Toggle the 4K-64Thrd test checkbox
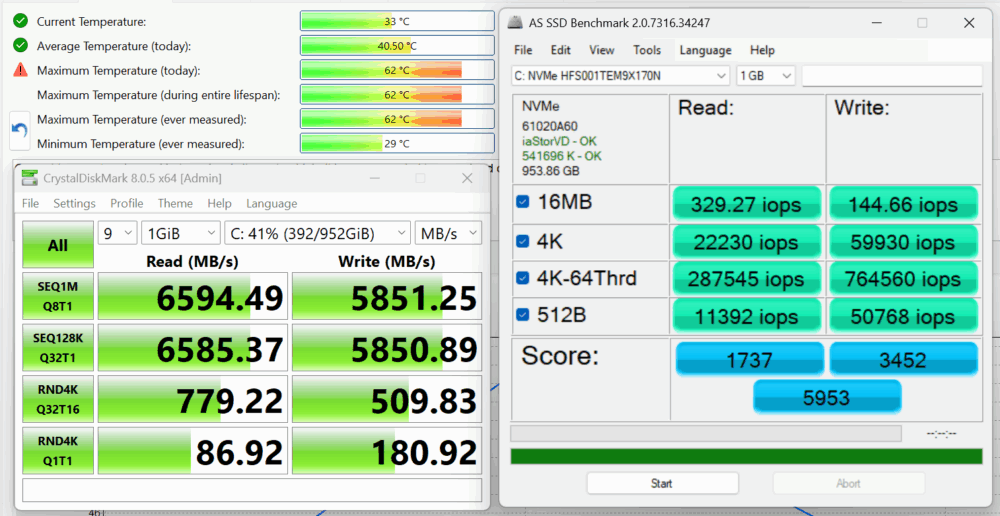1000x516 pixels. (522, 278)
